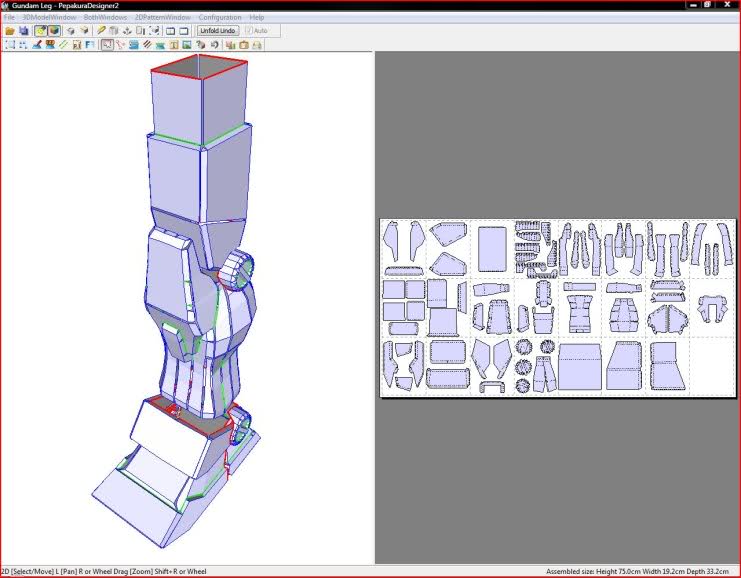Select the Join/Disjoin Face scissors tool
Image resolution: width=741 pixels, height=578 pixels.
coord(121,45)
